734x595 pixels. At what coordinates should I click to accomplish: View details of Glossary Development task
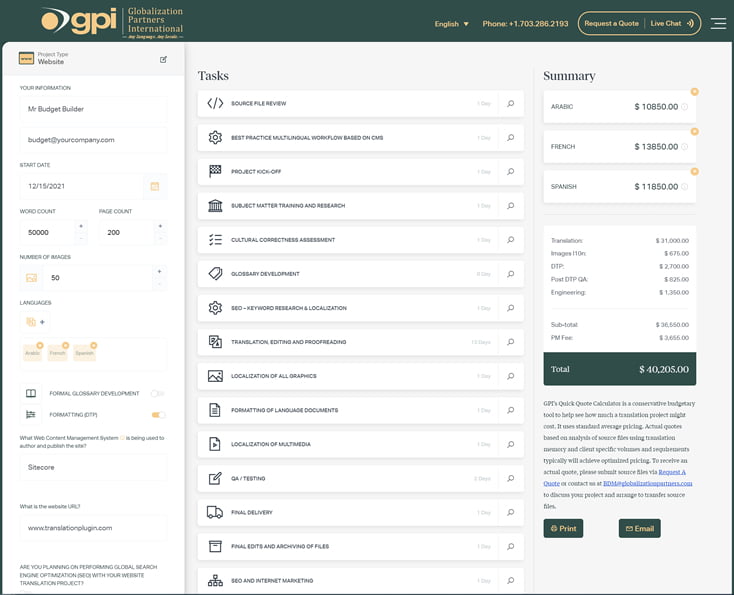511,274
